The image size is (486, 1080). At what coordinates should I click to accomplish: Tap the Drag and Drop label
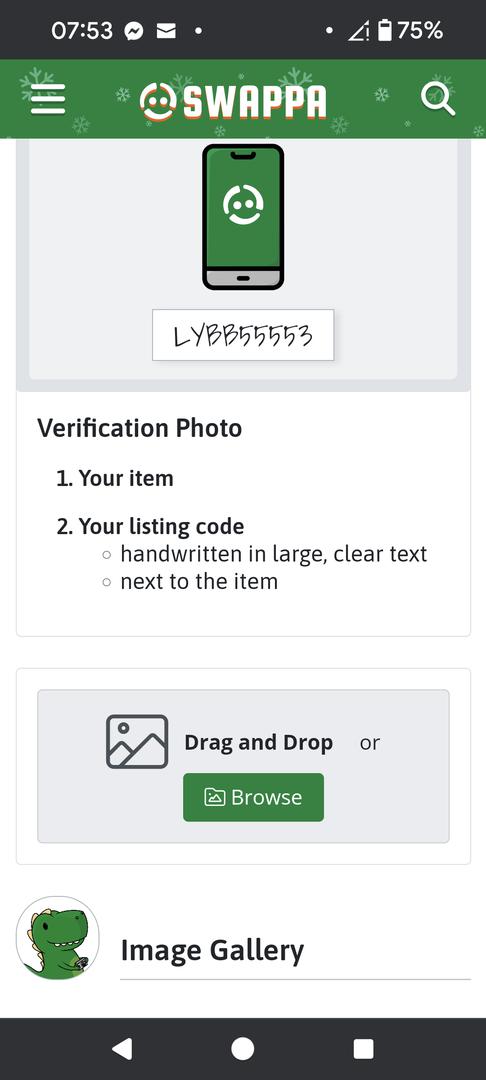(x=259, y=742)
